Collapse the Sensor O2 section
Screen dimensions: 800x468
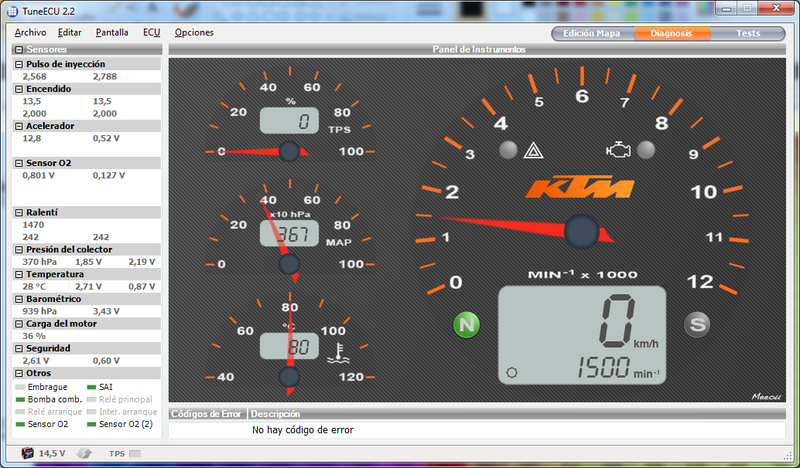click(x=19, y=163)
